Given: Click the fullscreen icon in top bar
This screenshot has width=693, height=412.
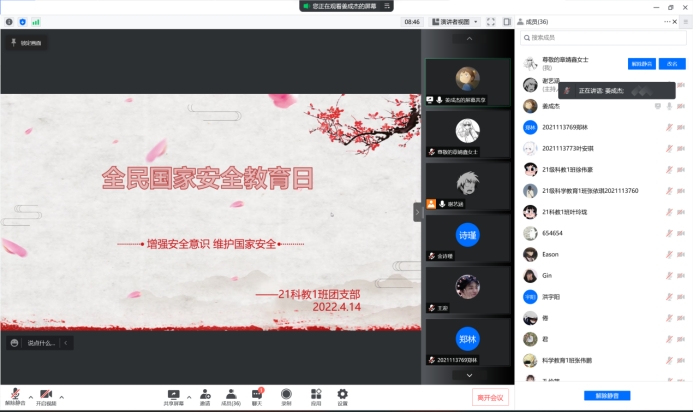Looking at the screenshot, I should (x=493, y=21).
